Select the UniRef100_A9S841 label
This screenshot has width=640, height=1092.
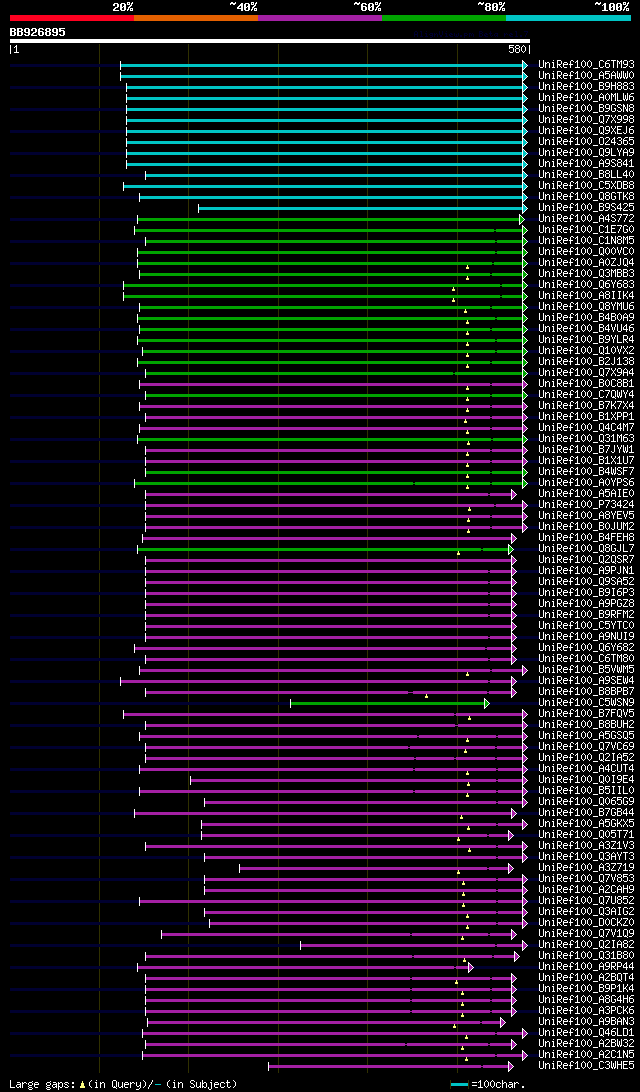[586, 164]
